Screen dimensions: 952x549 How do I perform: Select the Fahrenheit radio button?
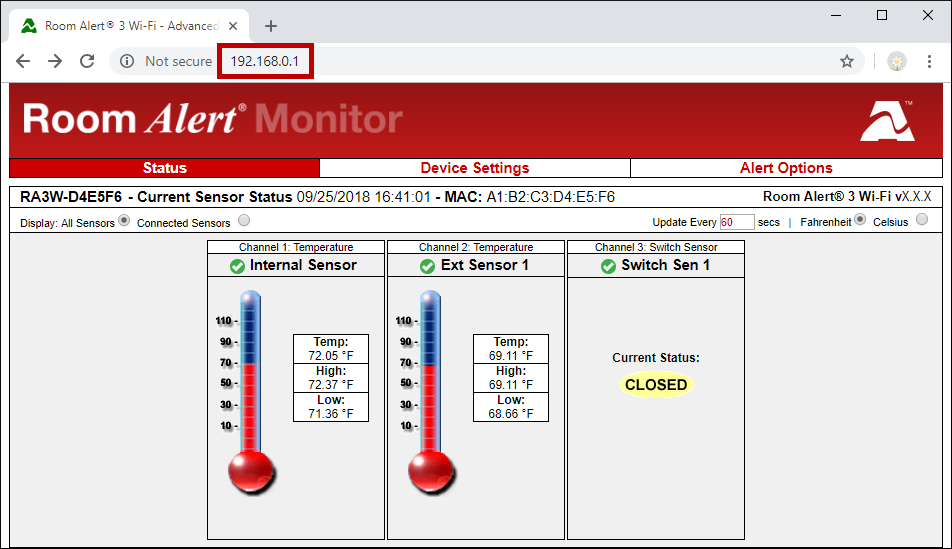(x=860, y=220)
